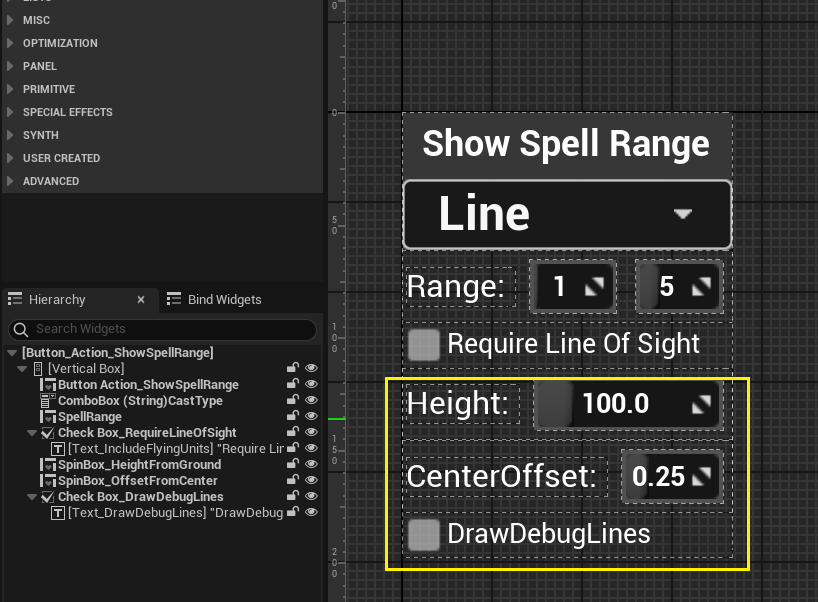Click the CenterOffset spin box showing 0.25
The height and width of the screenshot is (602, 818).
coord(672,476)
